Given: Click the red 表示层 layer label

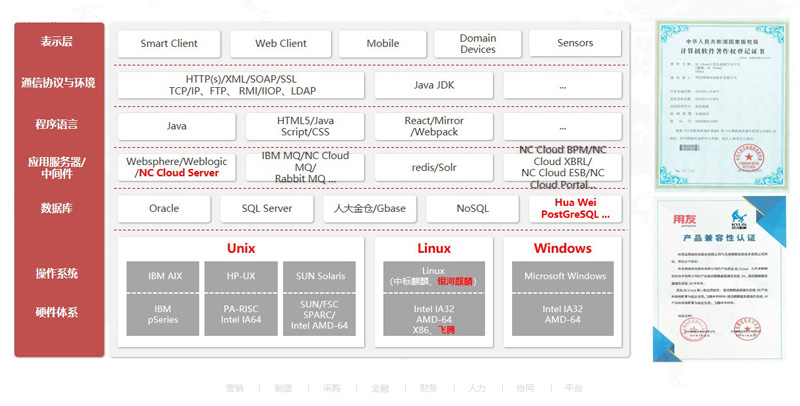Looking at the screenshot, I should (59, 43).
